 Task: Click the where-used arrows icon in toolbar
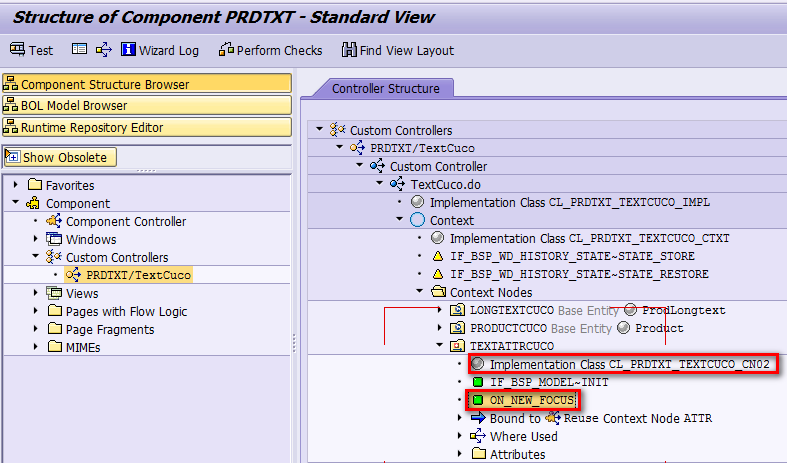[x=104, y=50]
